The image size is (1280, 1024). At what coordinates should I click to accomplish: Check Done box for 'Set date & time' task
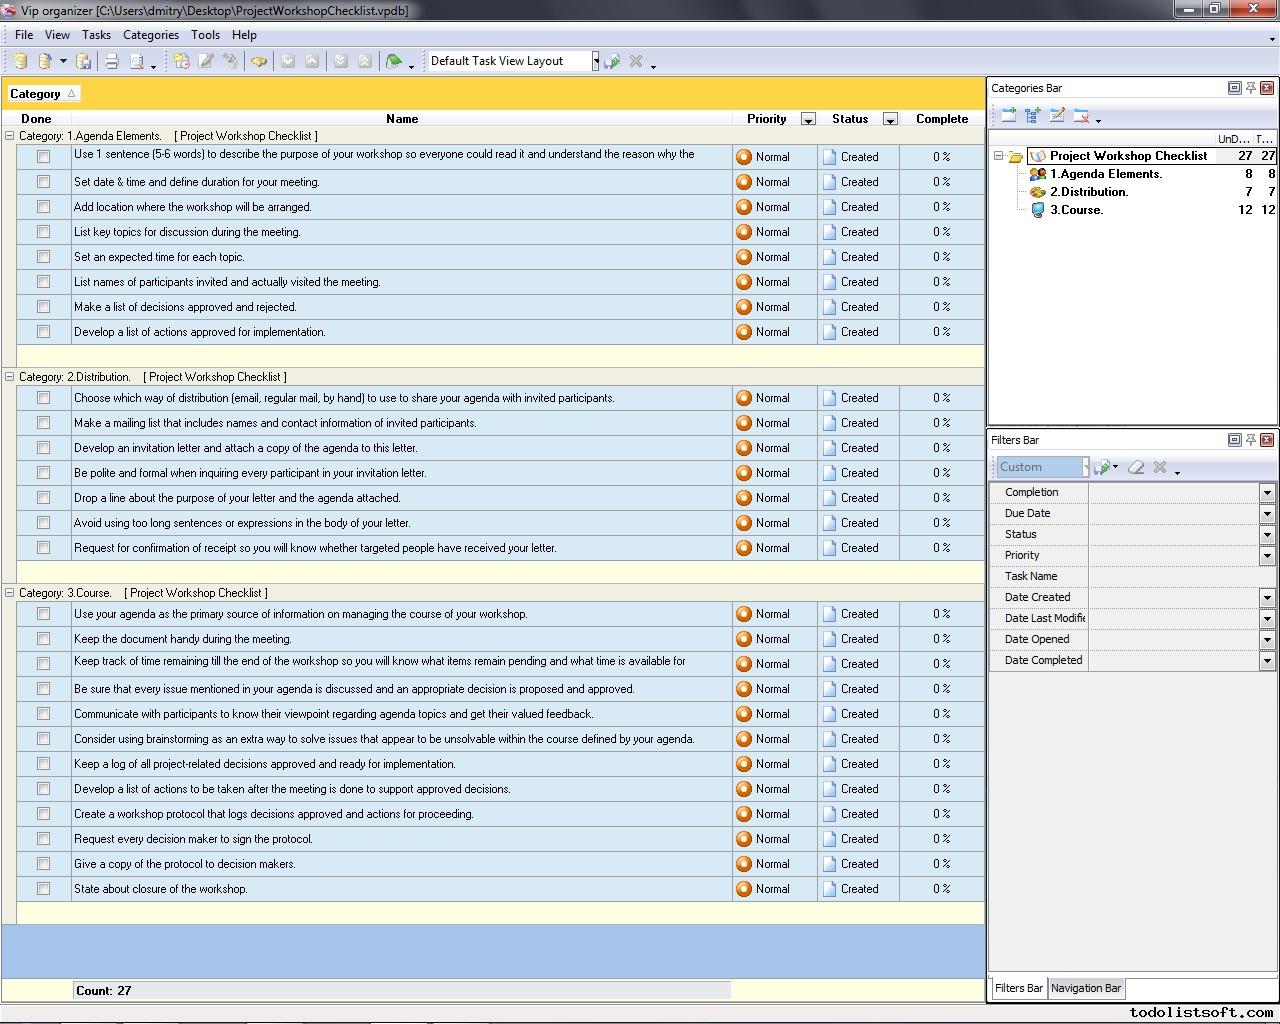(43, 182)
